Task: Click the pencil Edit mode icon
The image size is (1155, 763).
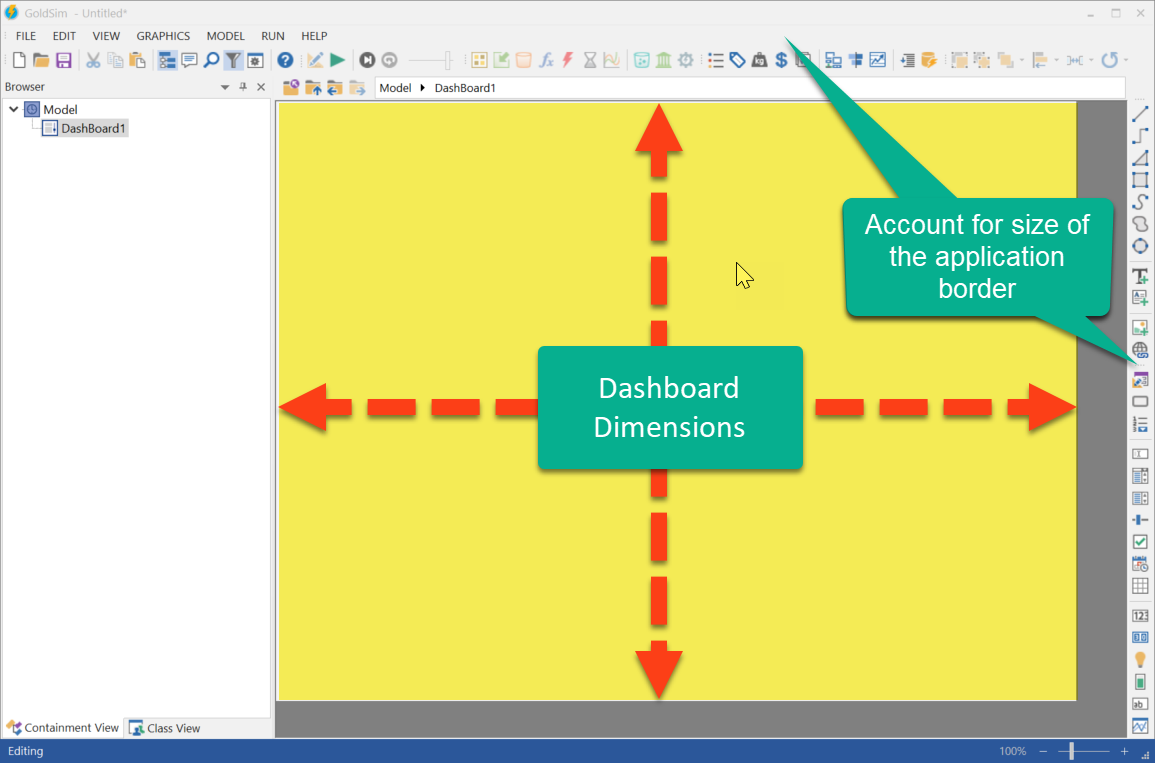Action: [x=315, y=60]
